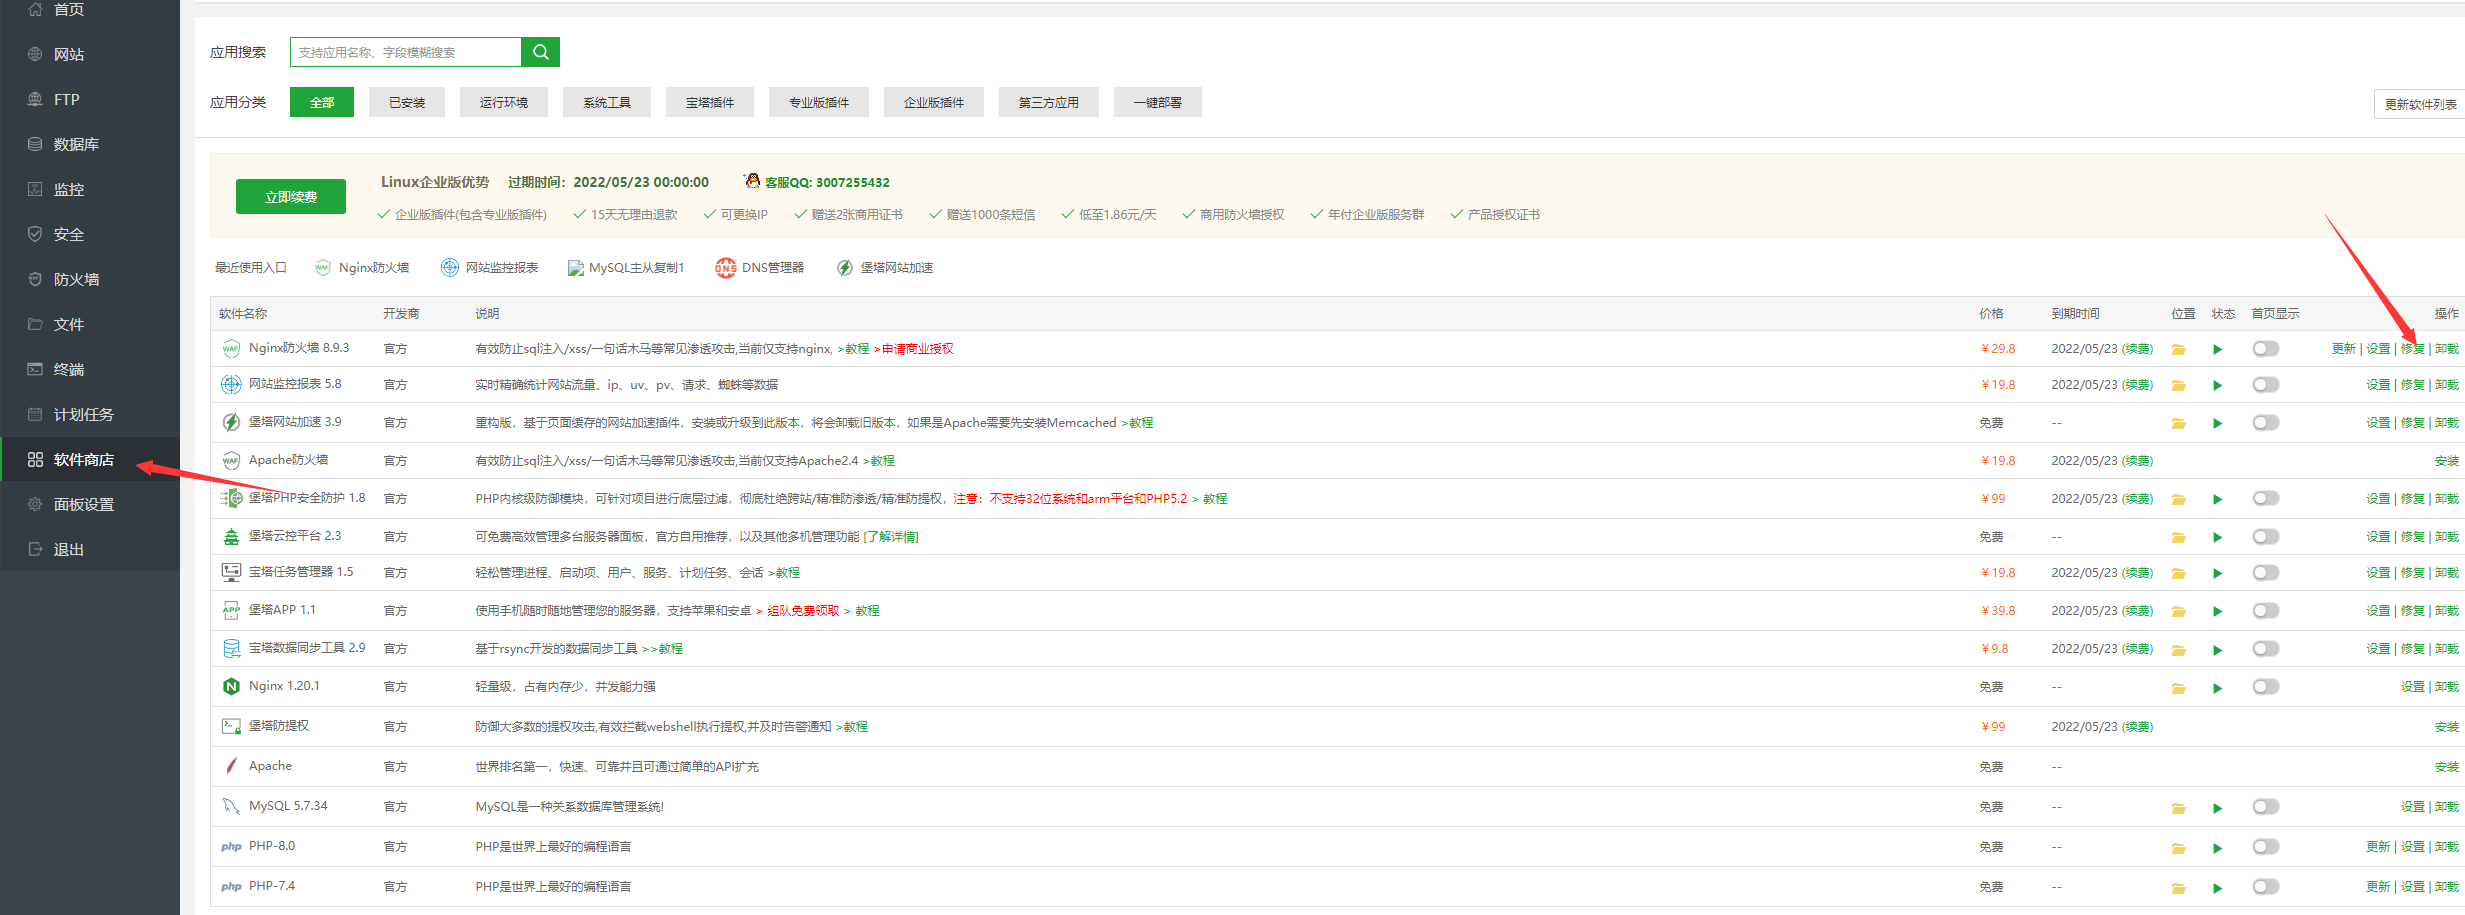Click status play icon for 堡塔PHP安全防护 1.8

[2217, 500]
